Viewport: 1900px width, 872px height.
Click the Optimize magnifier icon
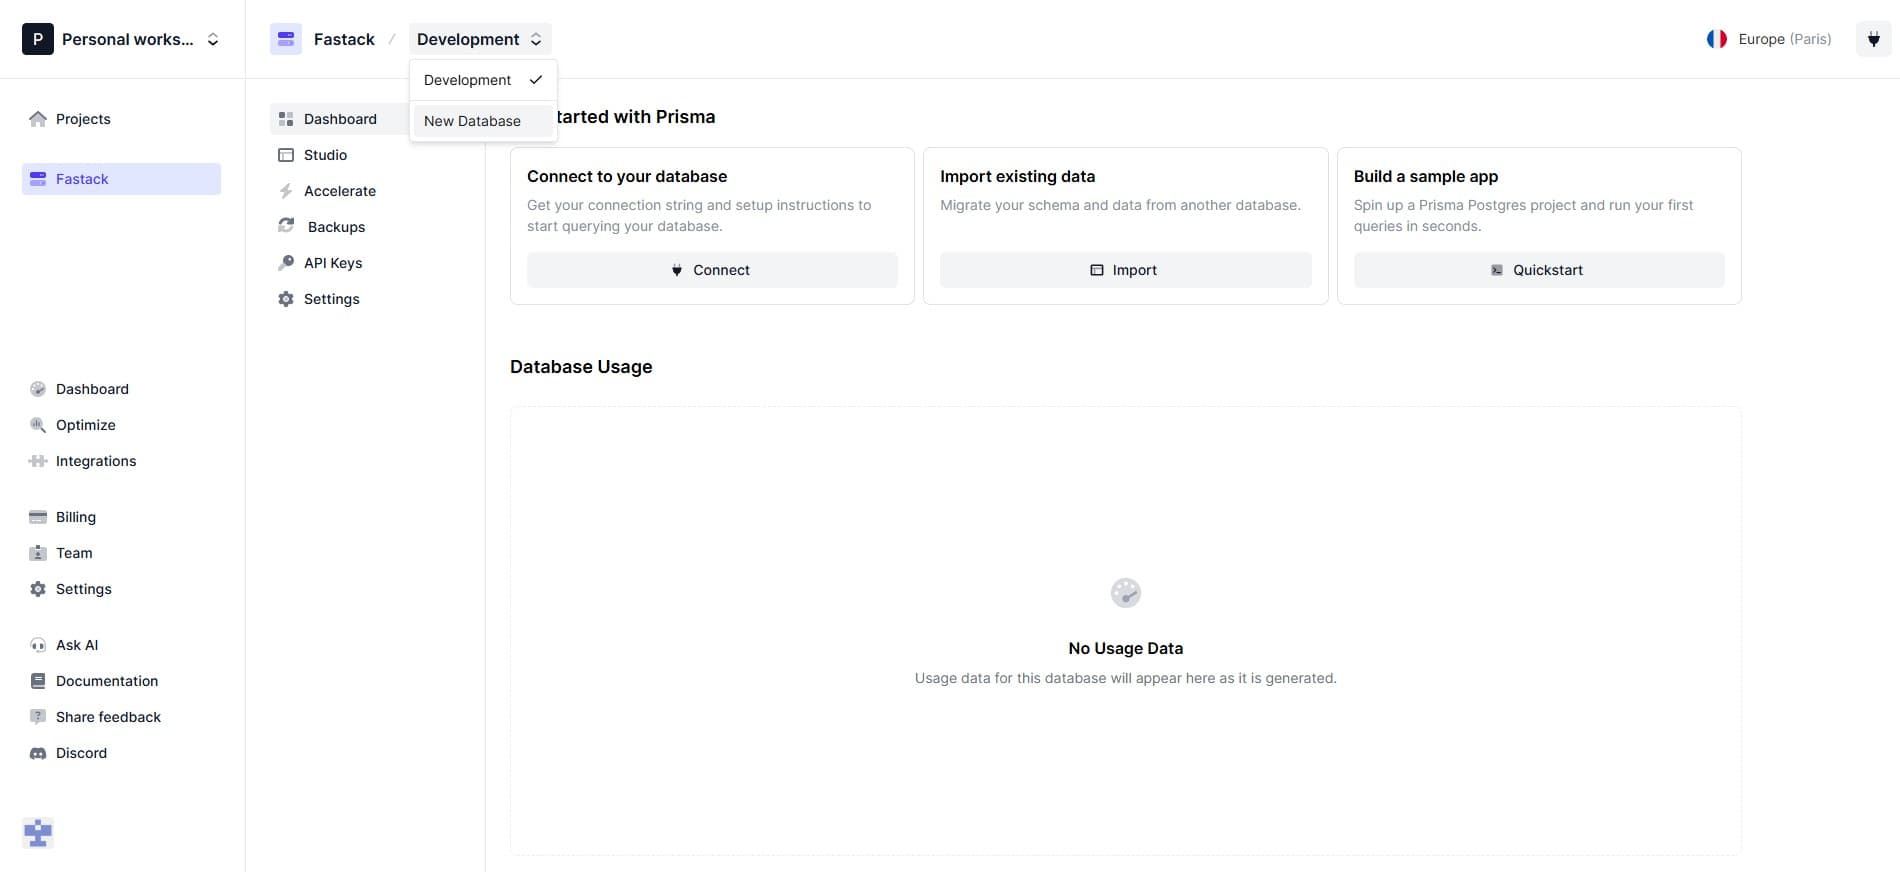coord(38,425)
